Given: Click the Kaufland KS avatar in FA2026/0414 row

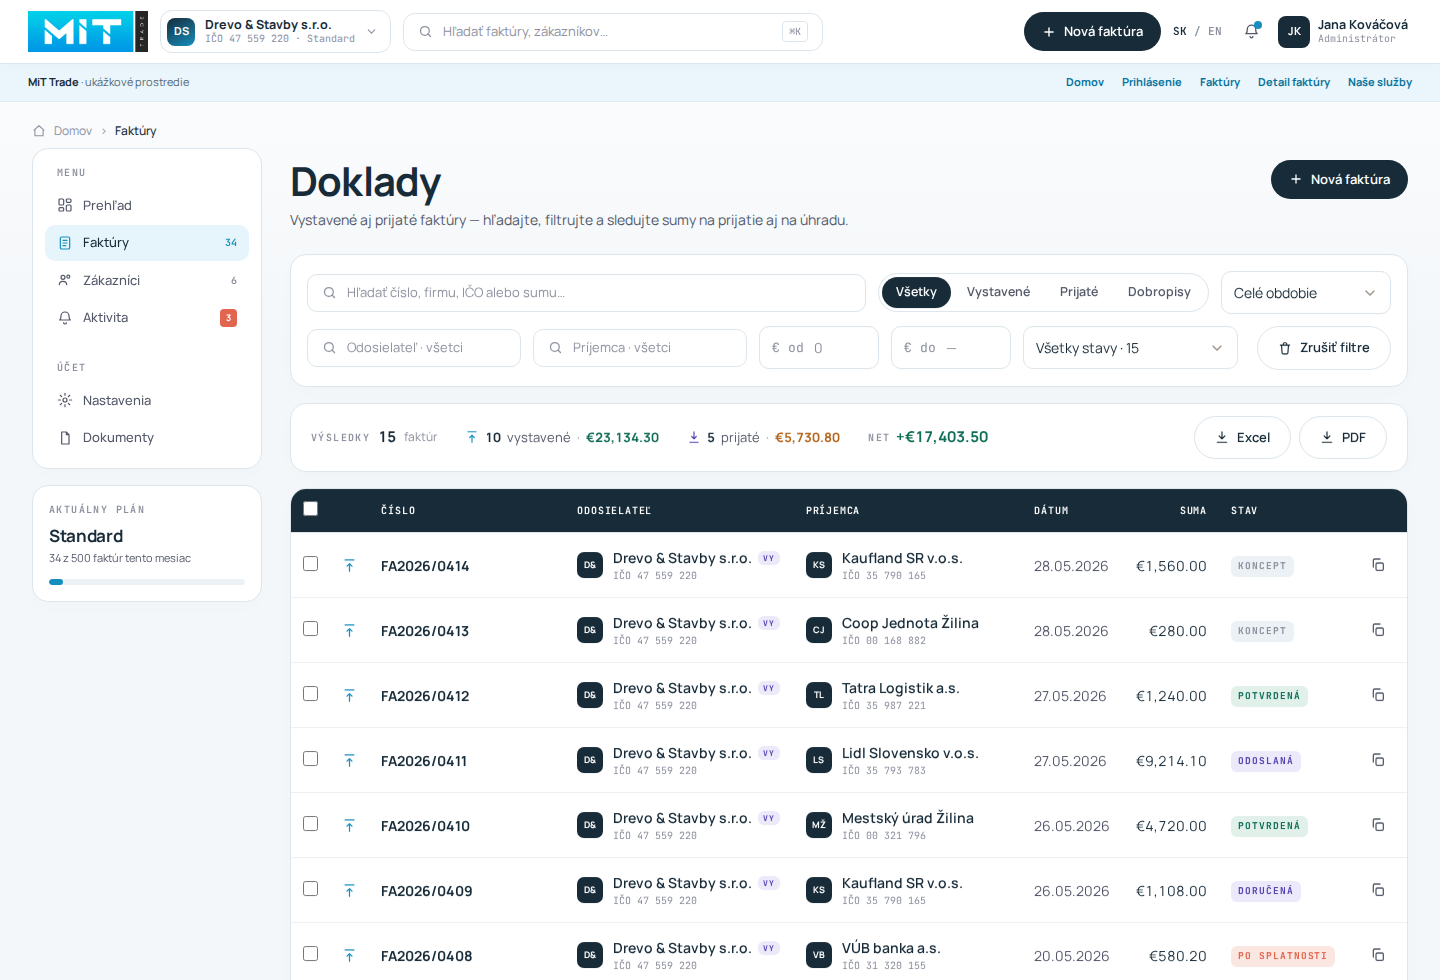Looking at the screenshot, I should tap(819, 565).
